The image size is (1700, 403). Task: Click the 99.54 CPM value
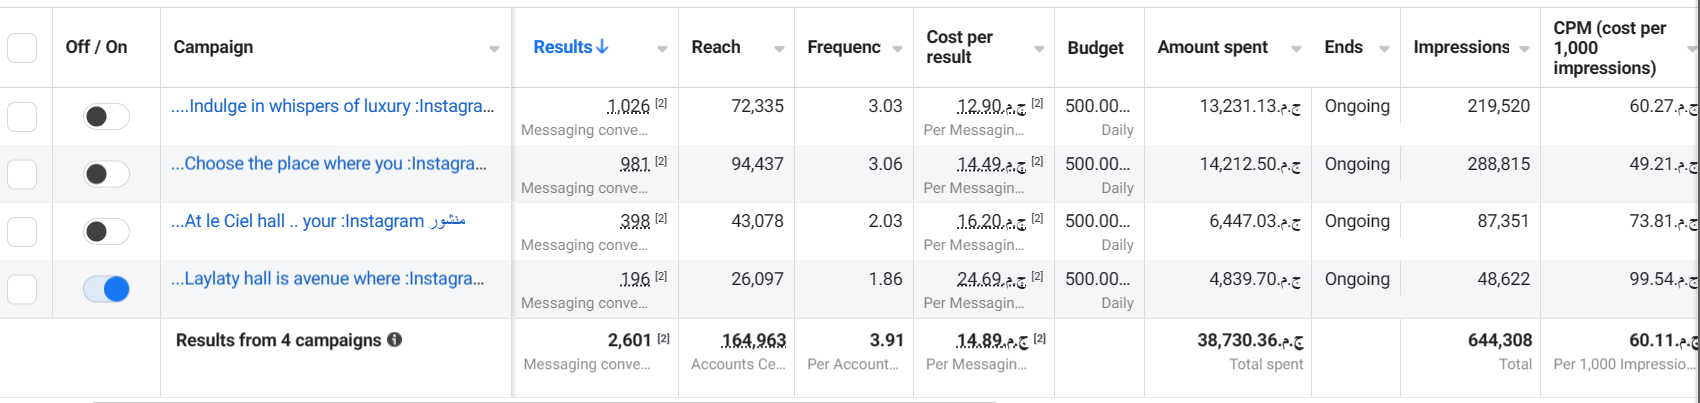[x=1663, y=279]
